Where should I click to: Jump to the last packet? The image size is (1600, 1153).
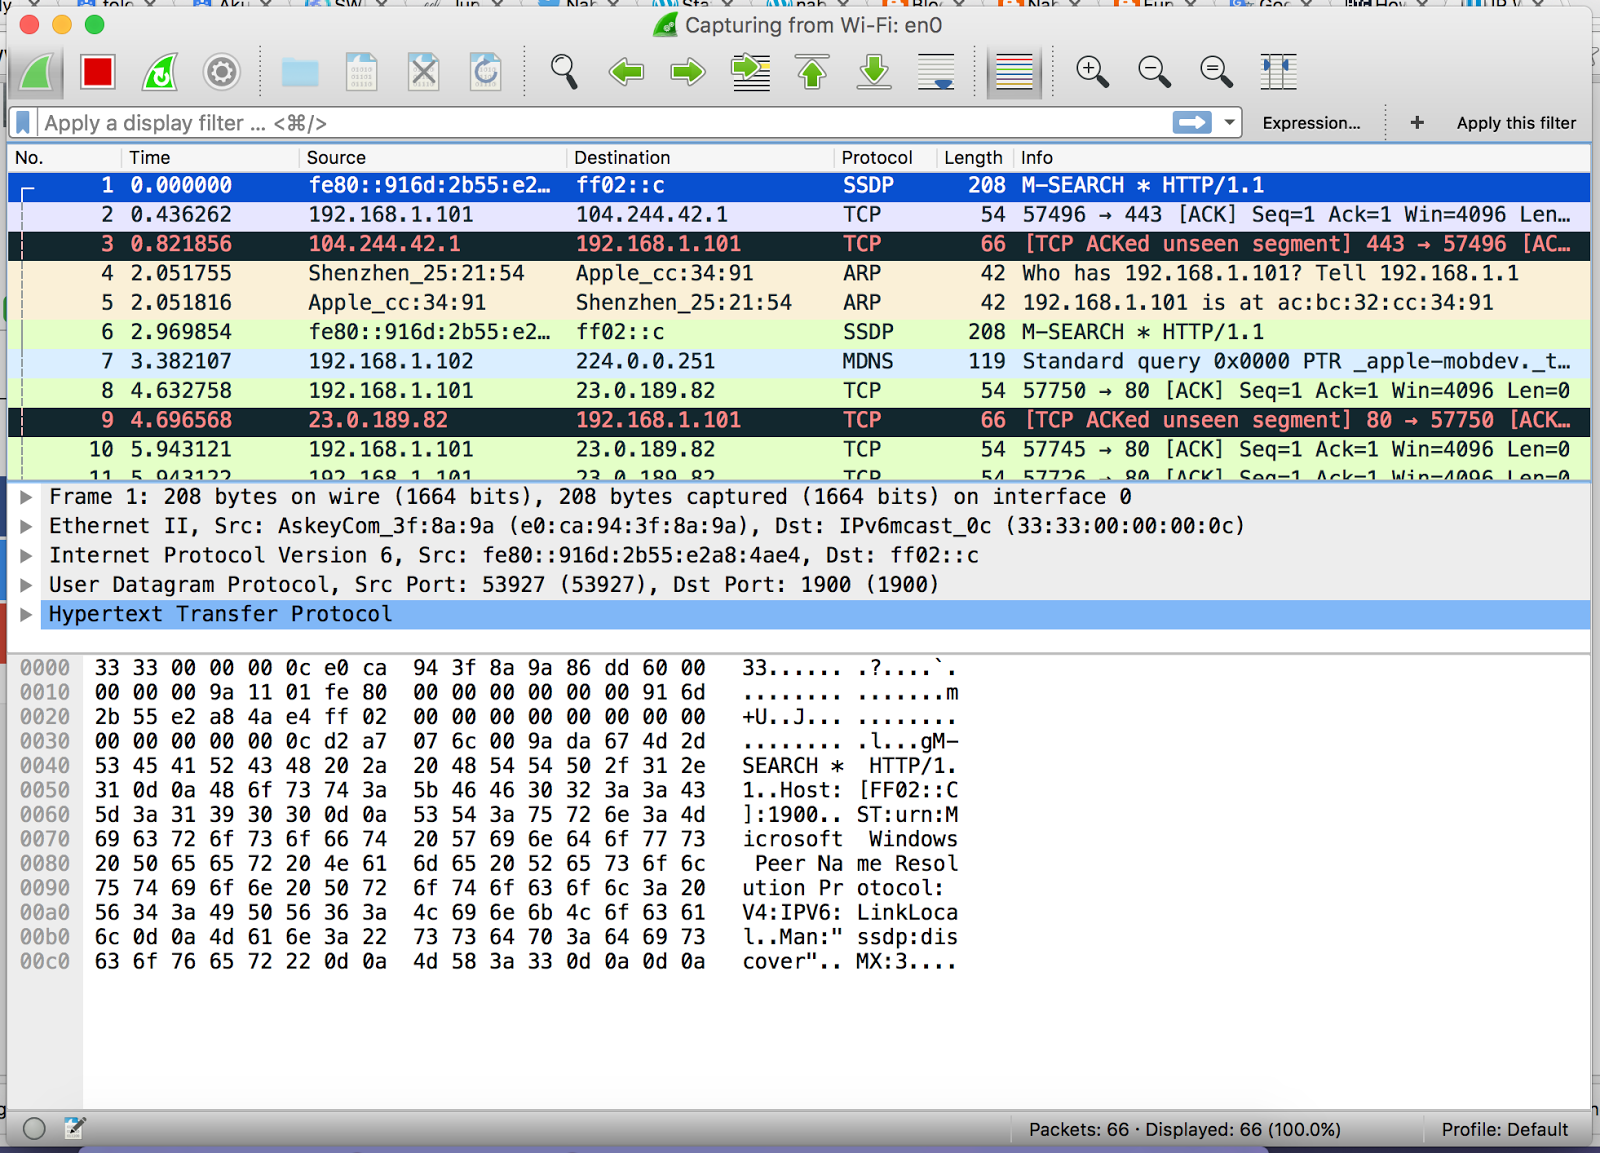tap(874, 72)
